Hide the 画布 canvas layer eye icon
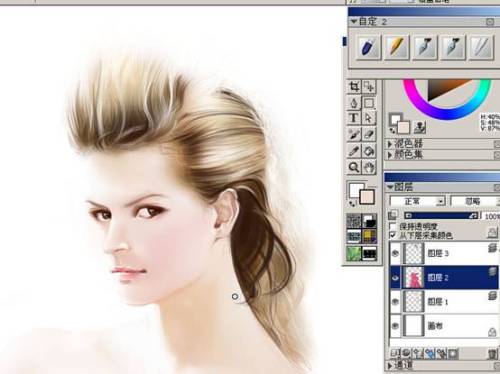The height and width of the screenshot is (374, 500). [395, 326]
